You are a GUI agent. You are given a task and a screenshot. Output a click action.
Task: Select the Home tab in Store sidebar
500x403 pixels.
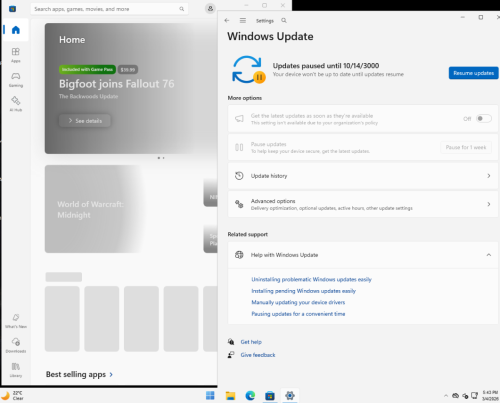click(16, 30)
